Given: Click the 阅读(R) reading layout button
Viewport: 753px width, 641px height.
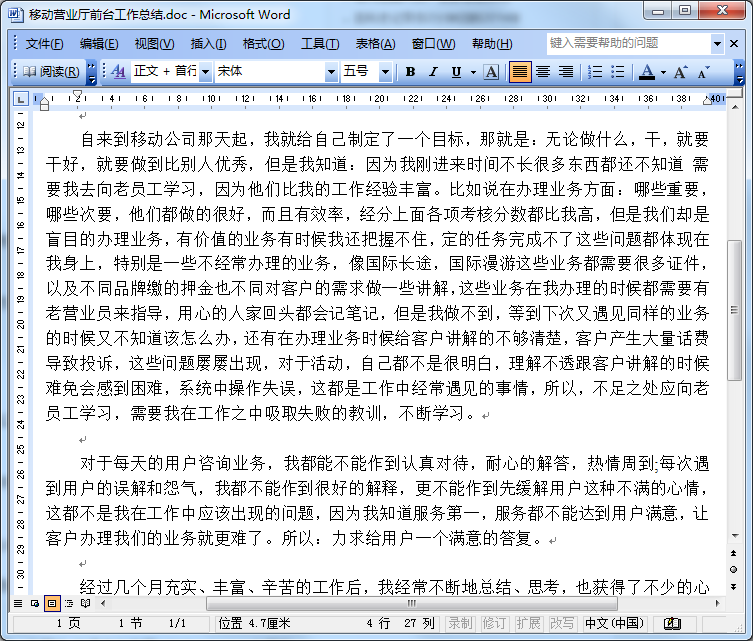Looking at the screenshot, I should tap(52, 72).
